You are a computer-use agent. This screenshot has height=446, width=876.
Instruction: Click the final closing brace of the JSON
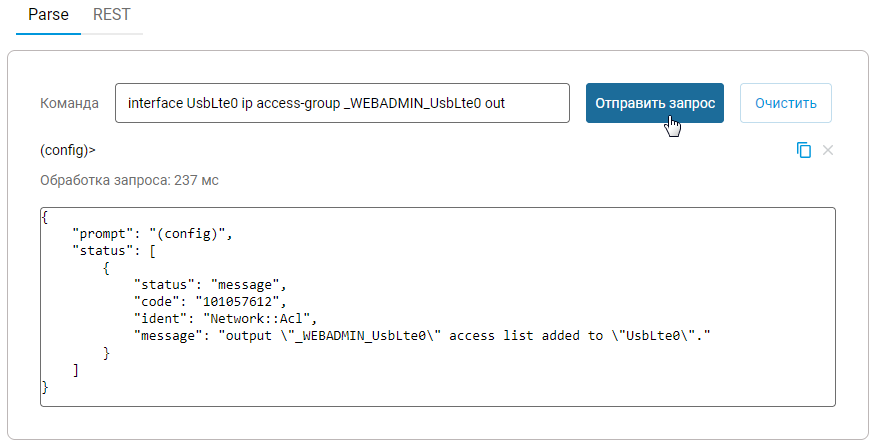(x=45, y=386)
